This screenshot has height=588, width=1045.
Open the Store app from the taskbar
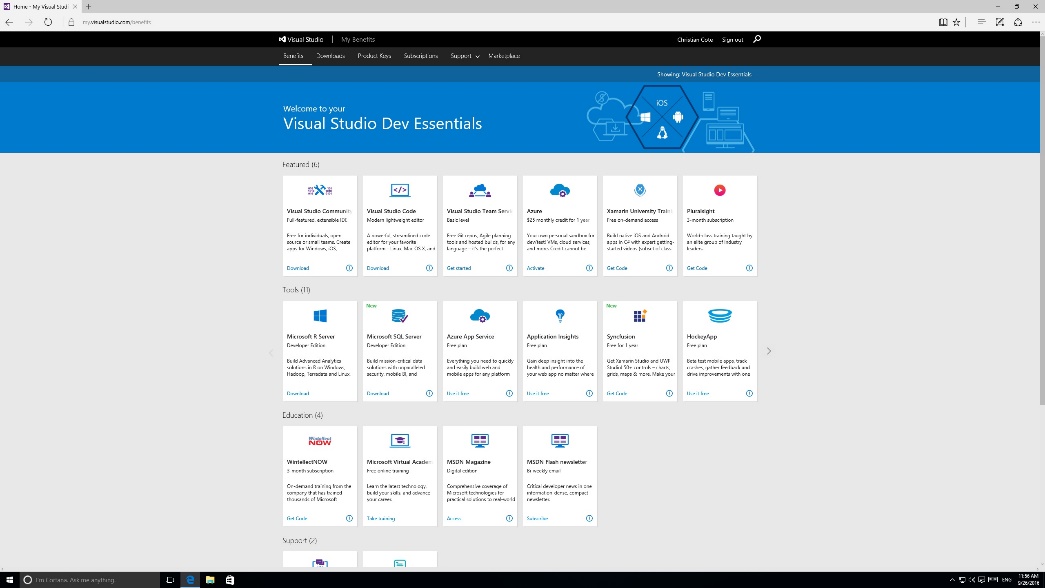[x=230, y=580]
